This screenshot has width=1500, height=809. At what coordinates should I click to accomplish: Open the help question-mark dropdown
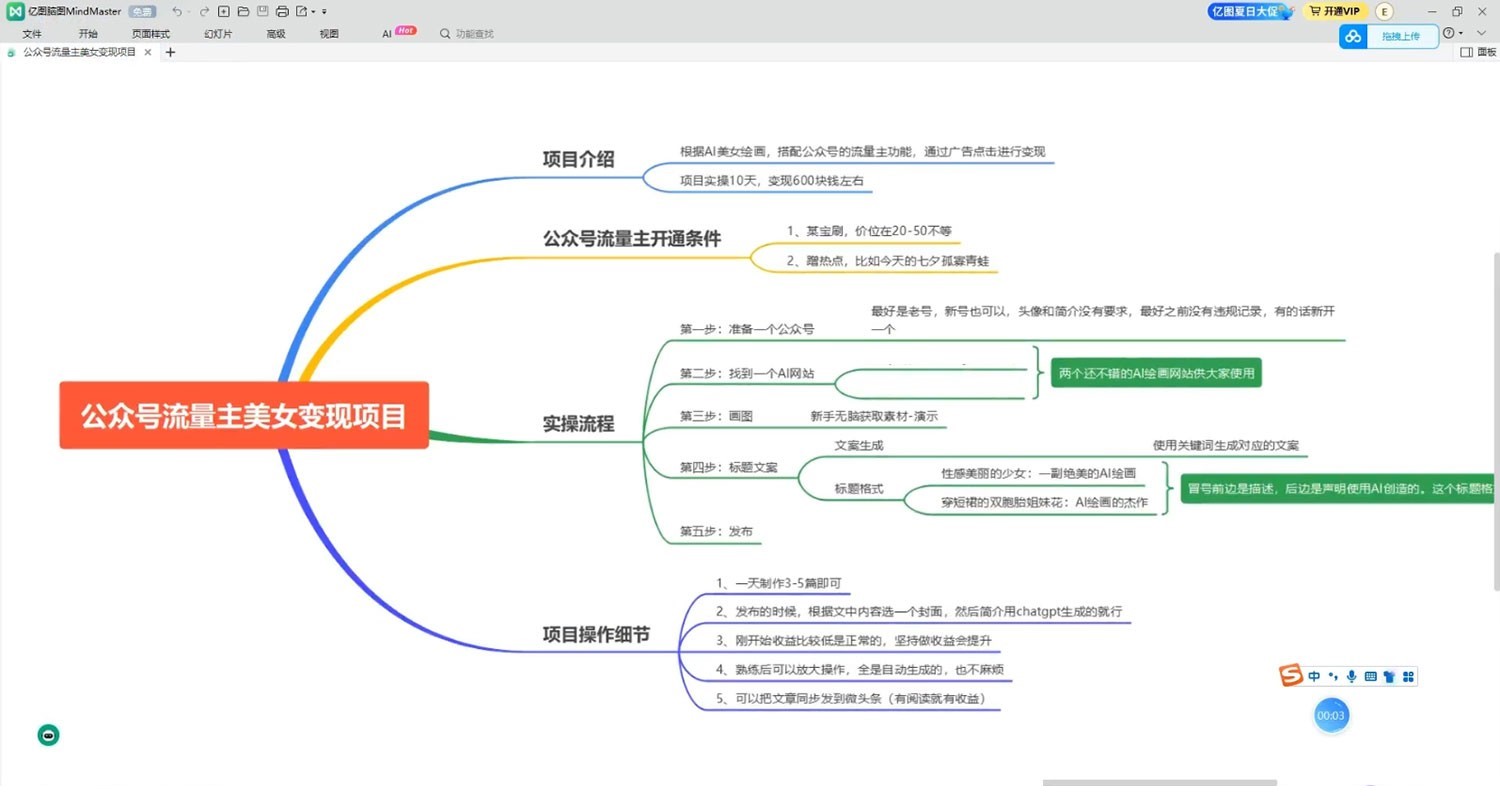[1452, 33]
